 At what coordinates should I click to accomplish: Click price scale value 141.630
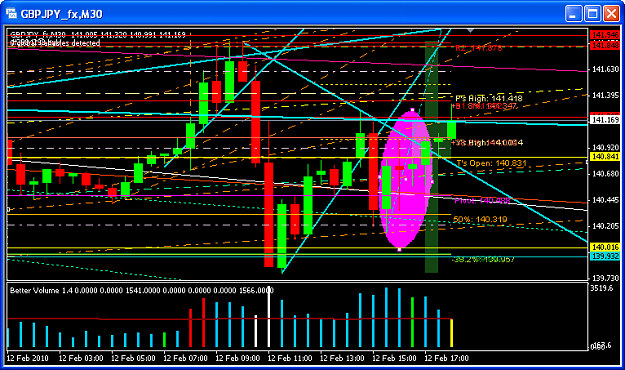(x=605, y=69)
